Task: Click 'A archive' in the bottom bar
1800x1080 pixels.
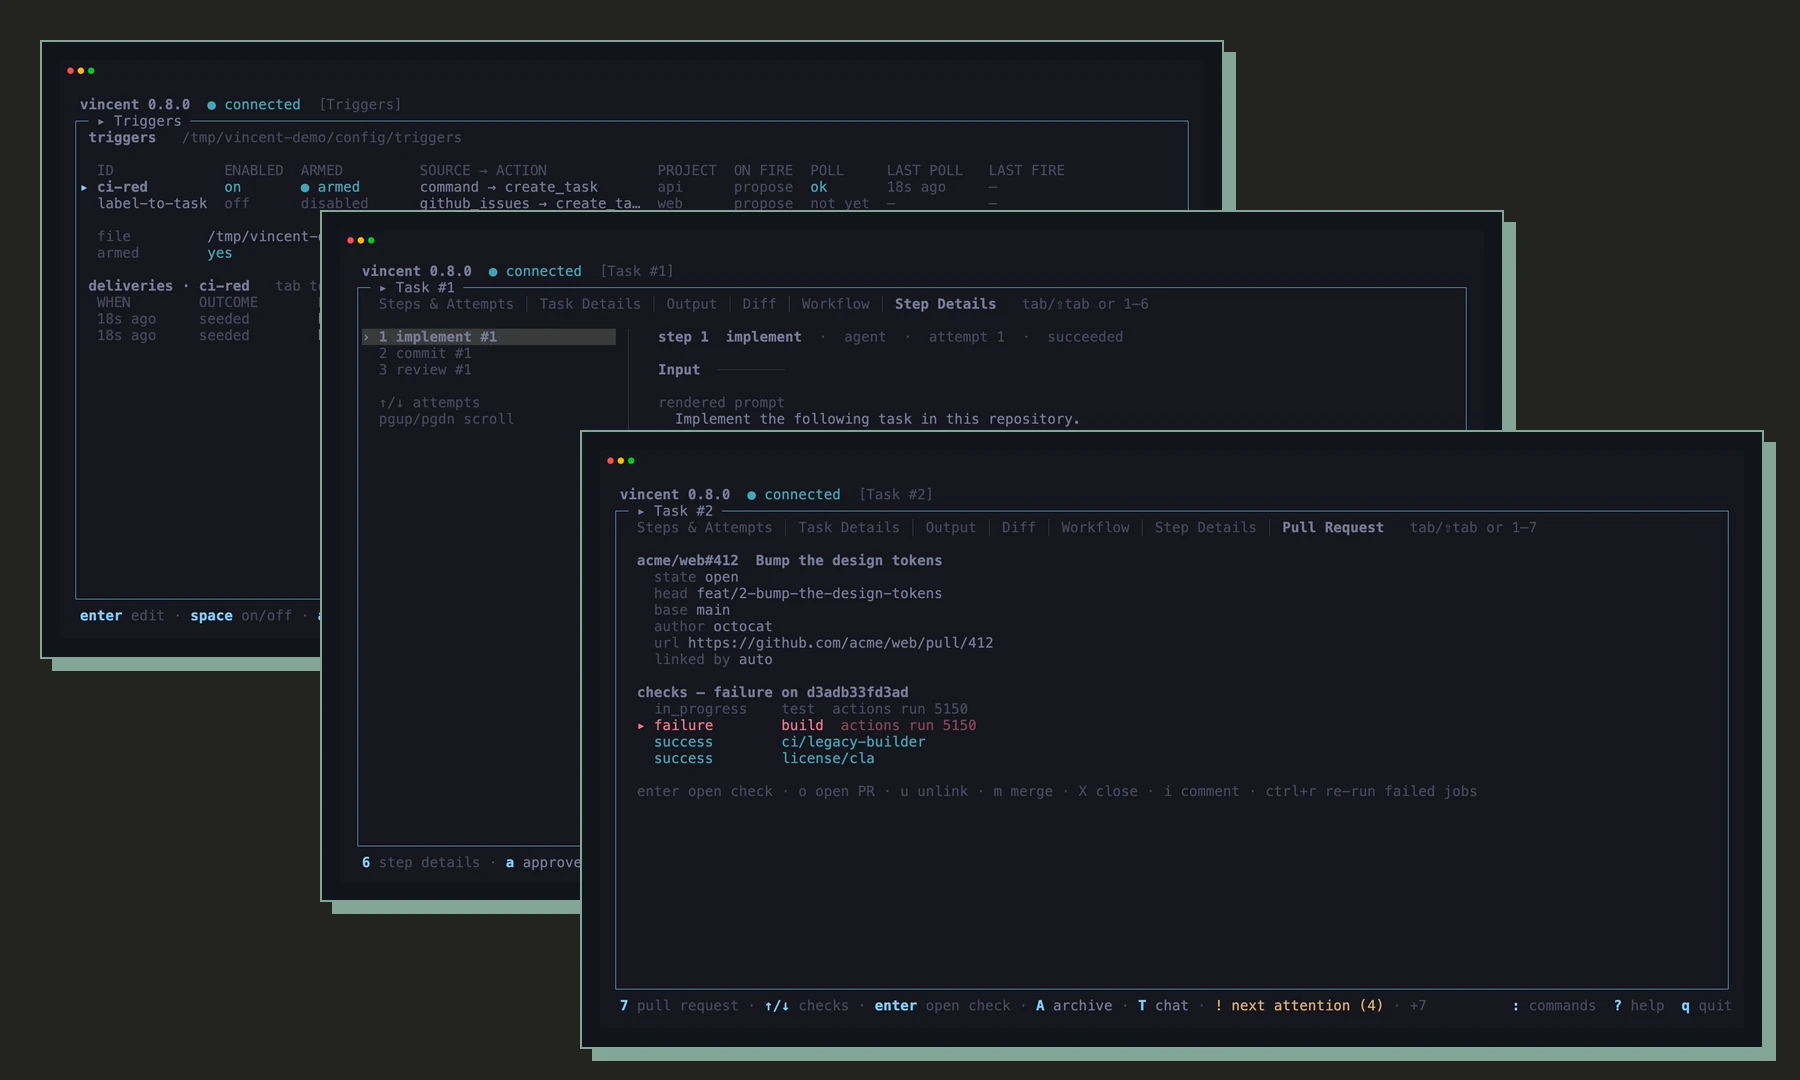Action: coord(1074,1005)
